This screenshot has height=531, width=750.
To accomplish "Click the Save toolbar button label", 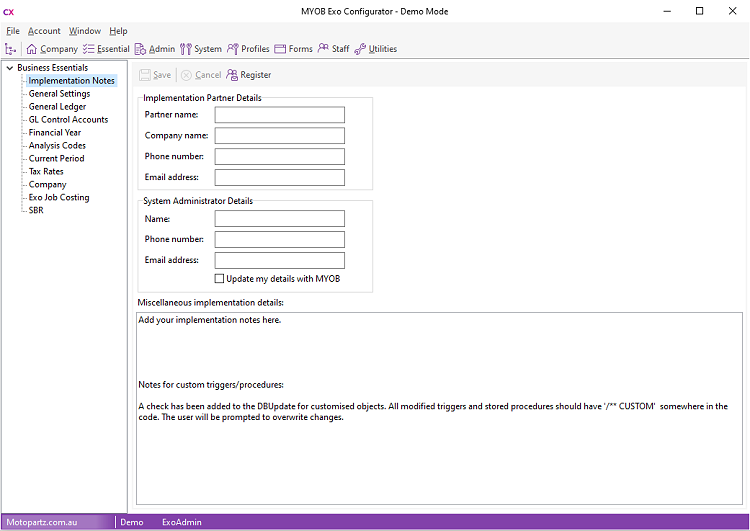I will [162, 75].
